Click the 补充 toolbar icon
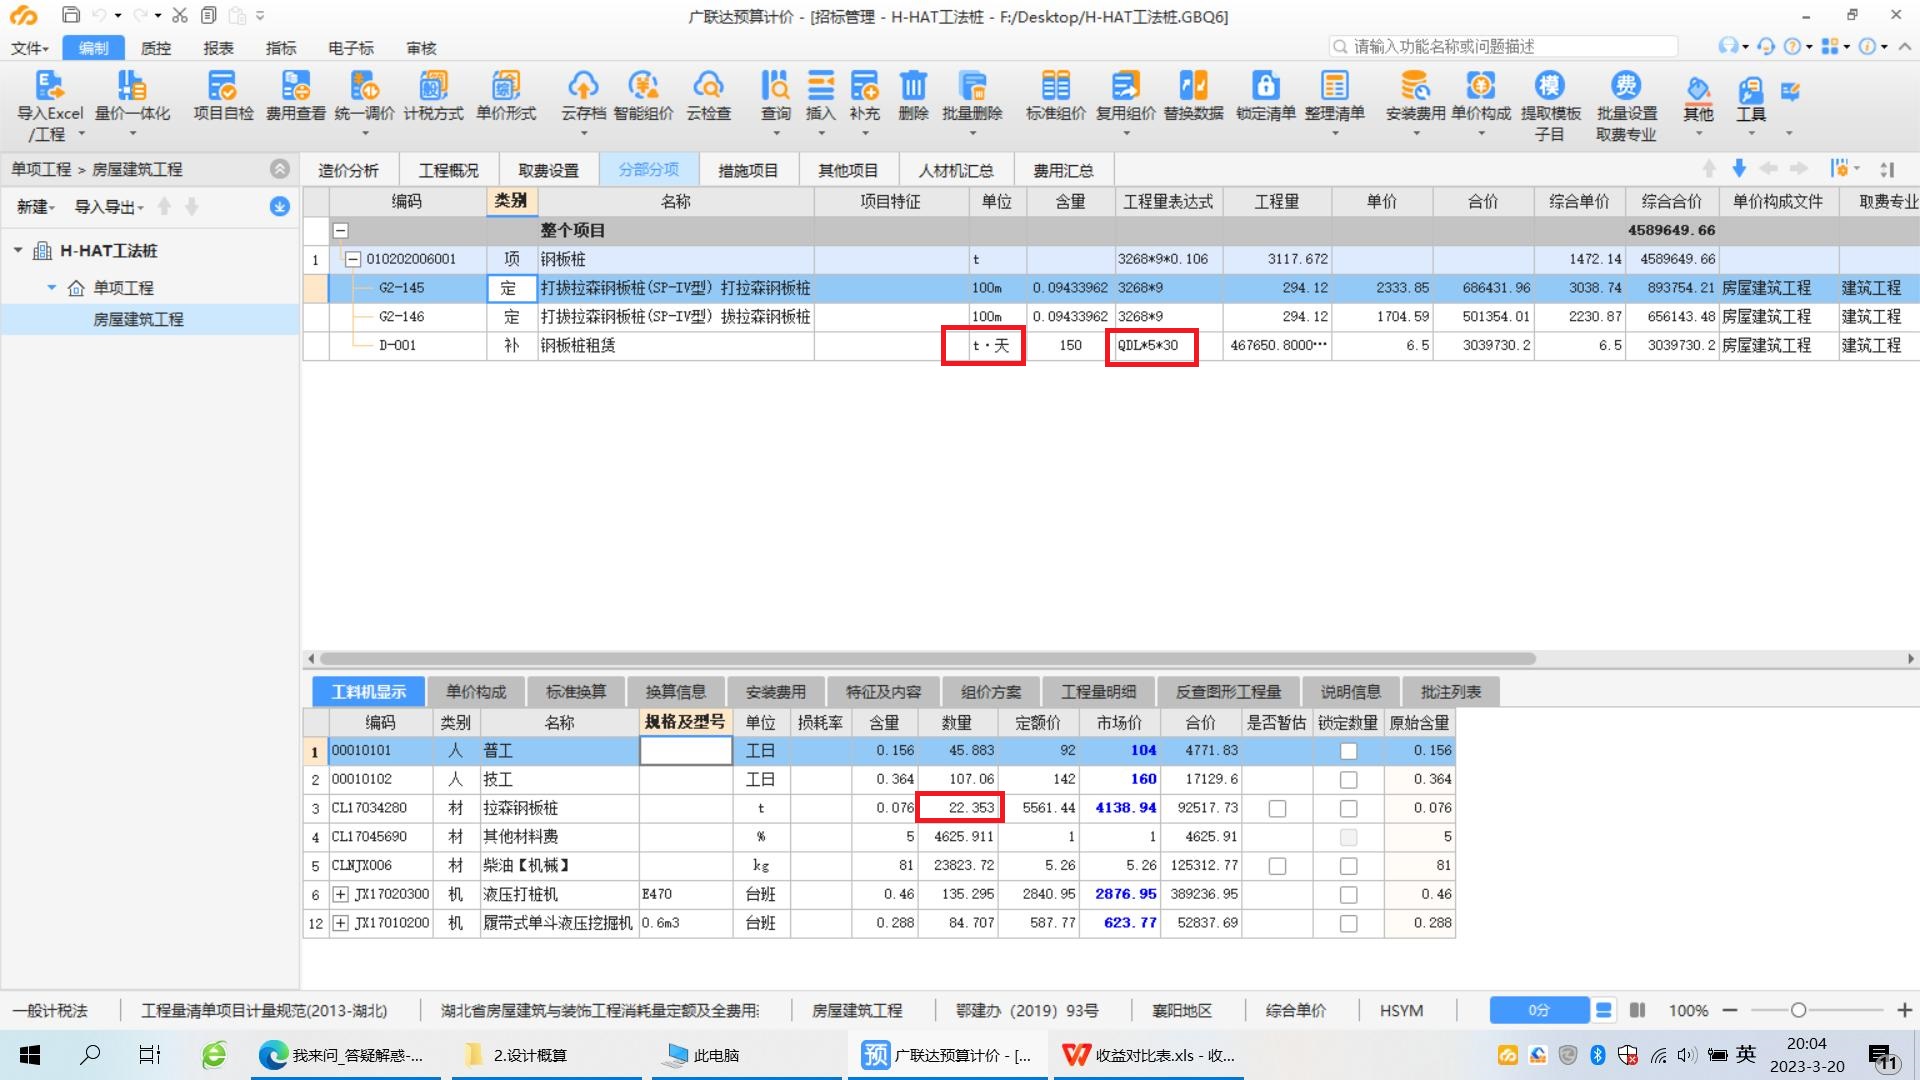1920x1080 pixels. (864, 86)
